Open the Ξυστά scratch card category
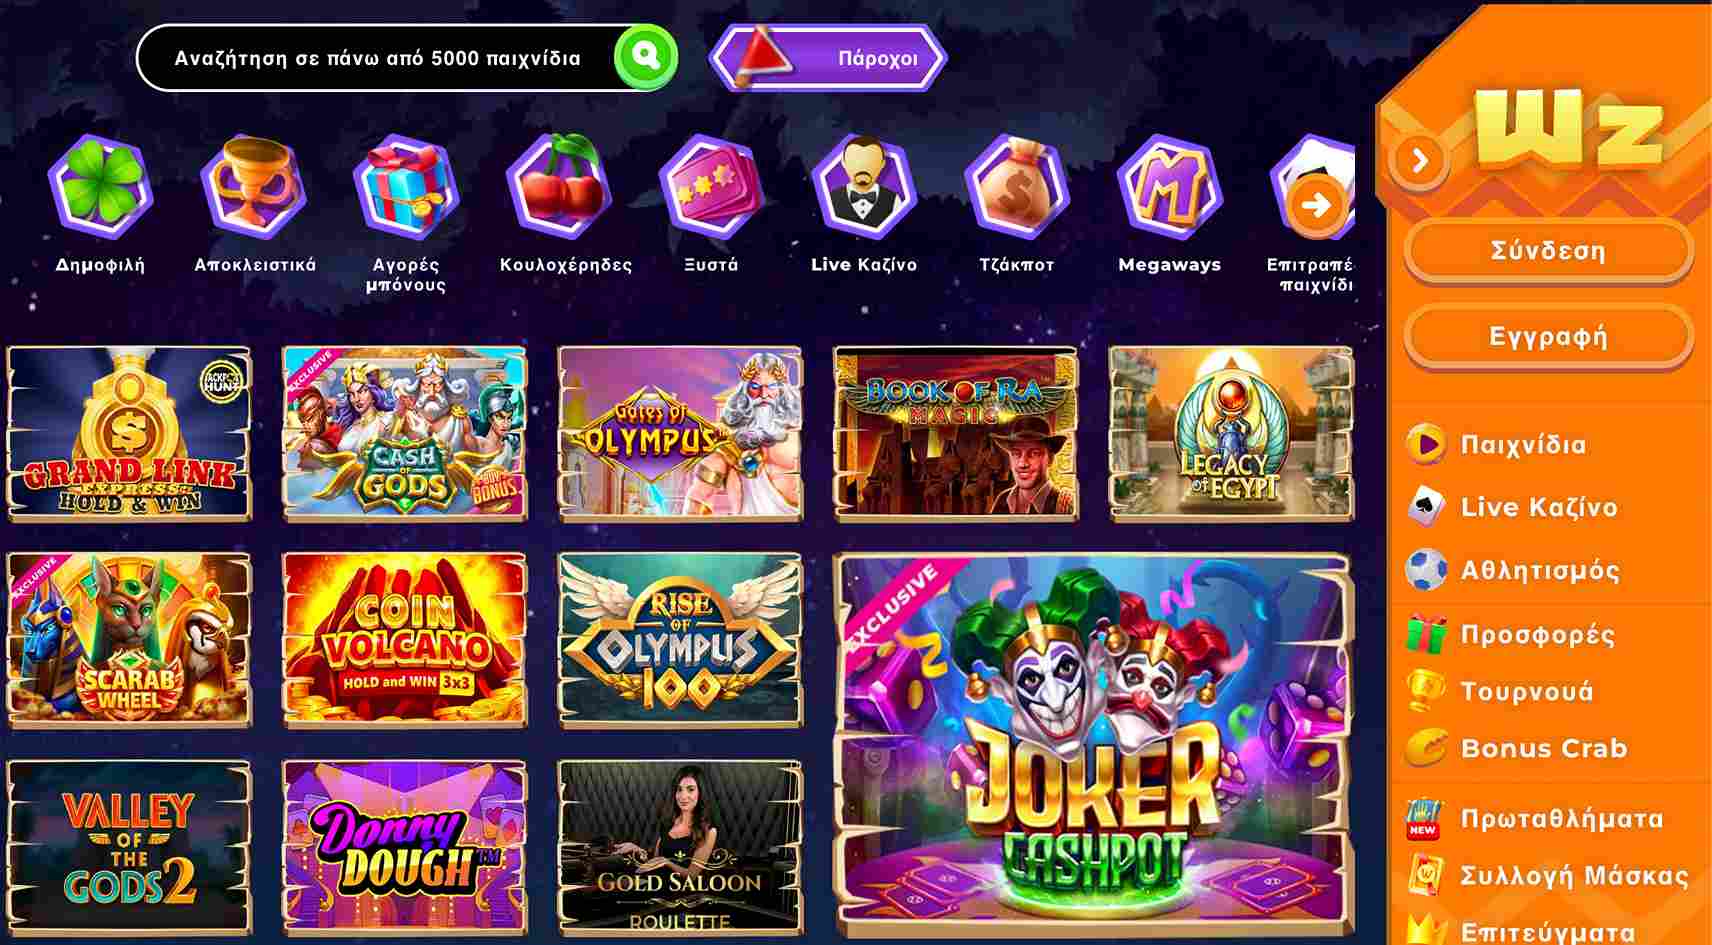The width and height of the screenshot is (1712, 945). coord(711,187)
